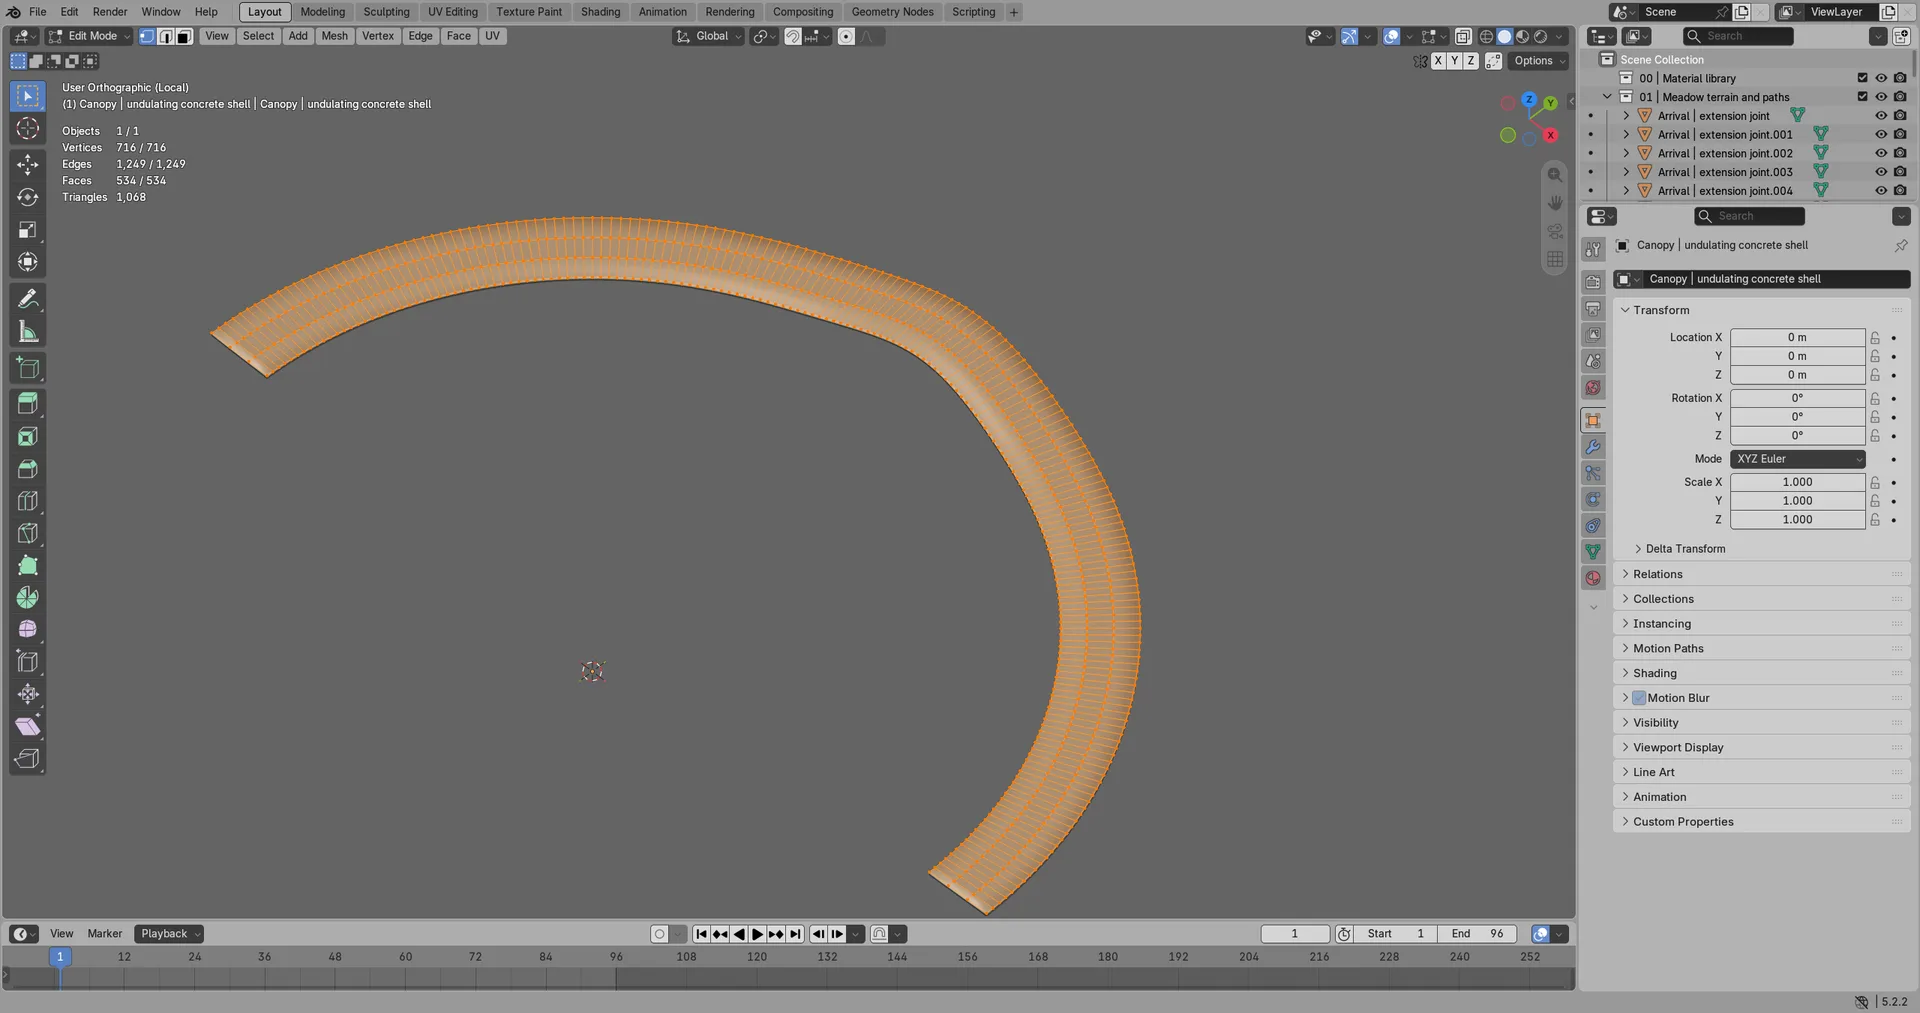Choose the Extrude Region tool

(28, 403)
